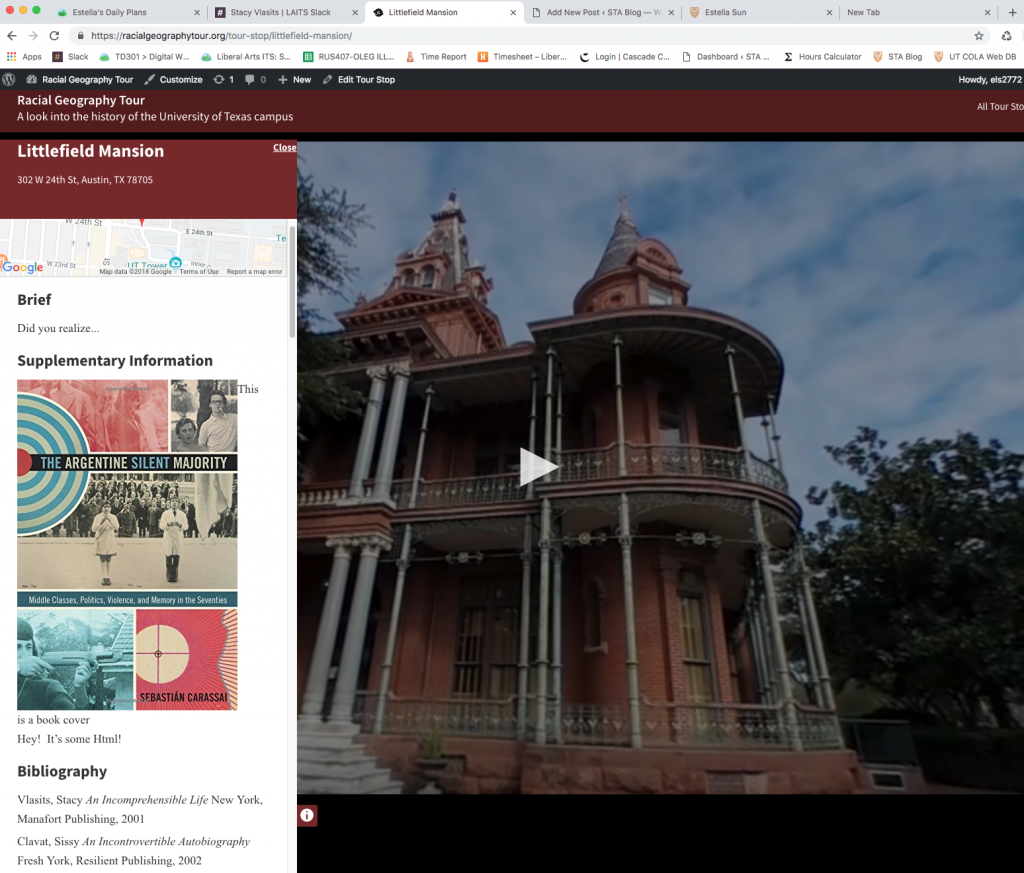1024x873 pixels.
Task: Close the Littlefield Mansion panel
Action: 284,147
